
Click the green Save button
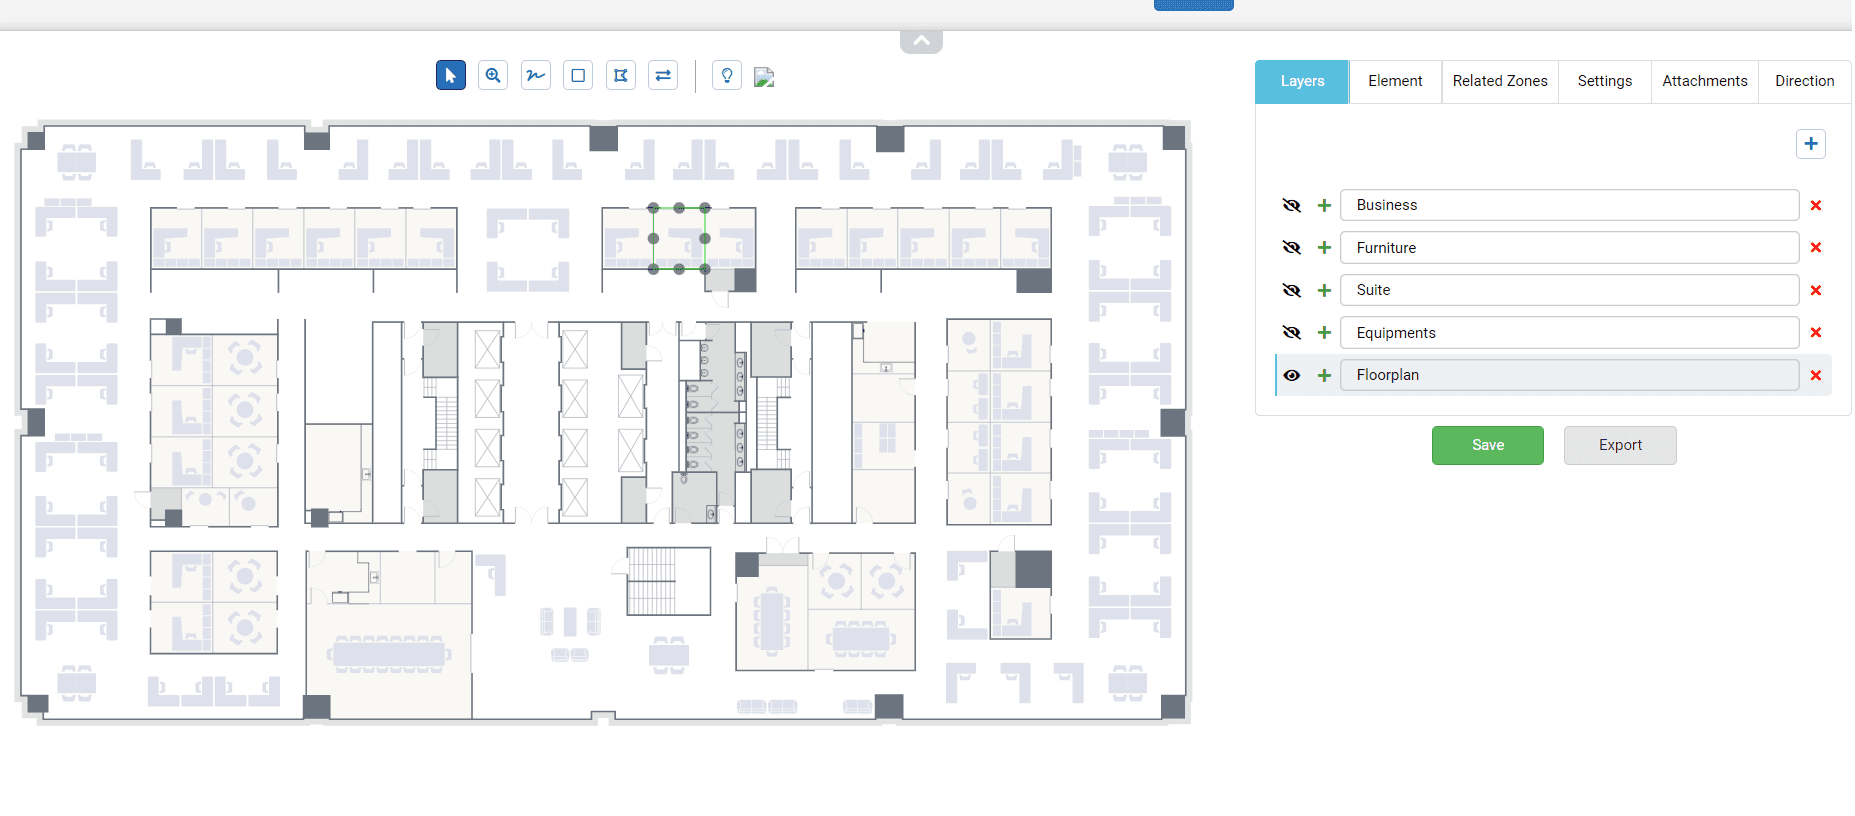pyautogui.click(x=1488, y=445)
